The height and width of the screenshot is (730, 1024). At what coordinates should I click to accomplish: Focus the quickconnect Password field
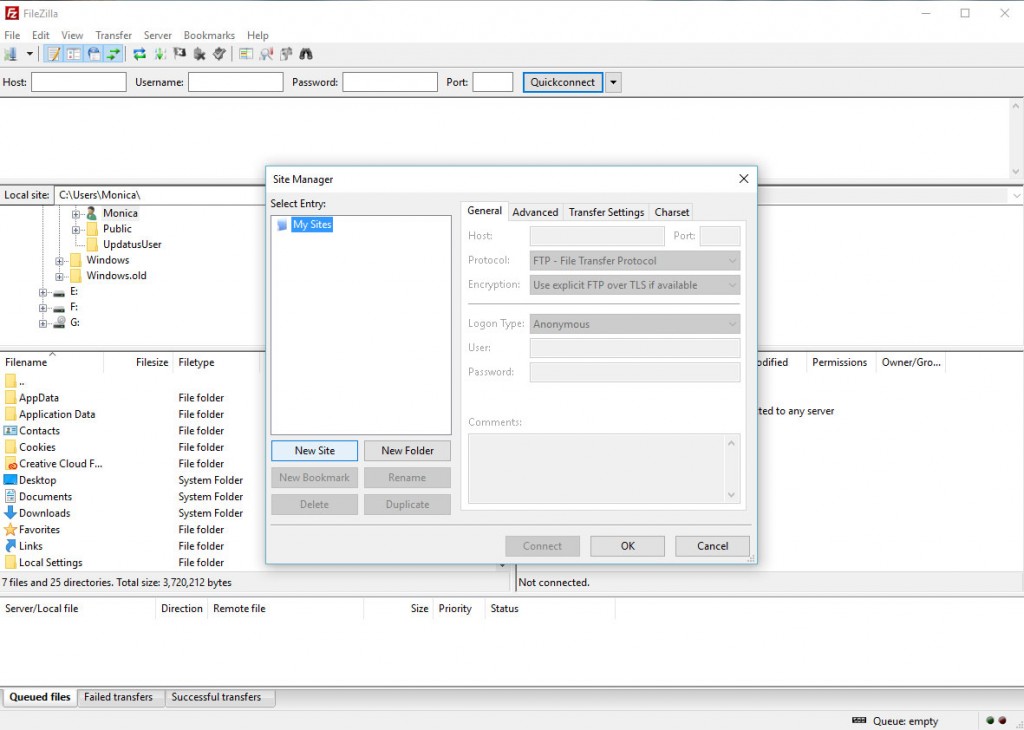coord(390,82)
